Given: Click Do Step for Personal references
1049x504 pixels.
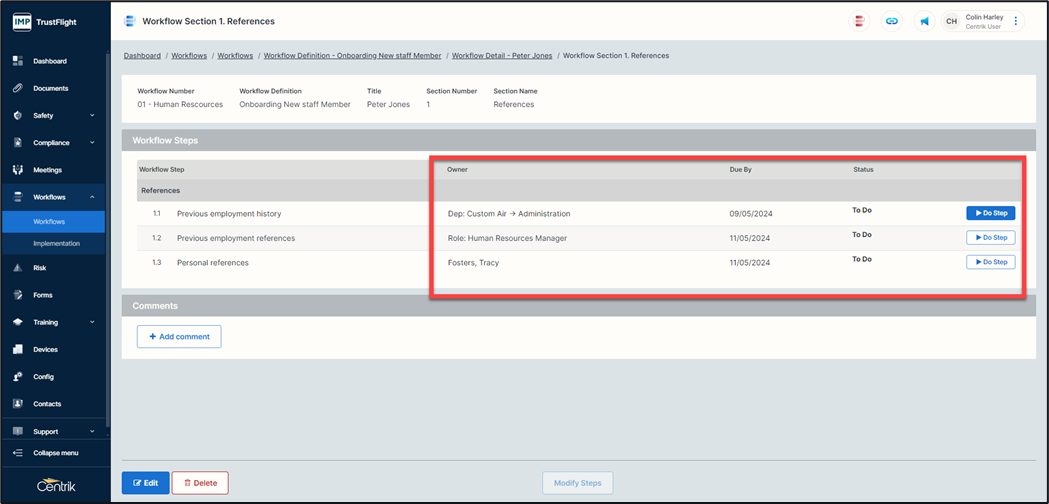Looking at the screenshot, I should point(990,262).
